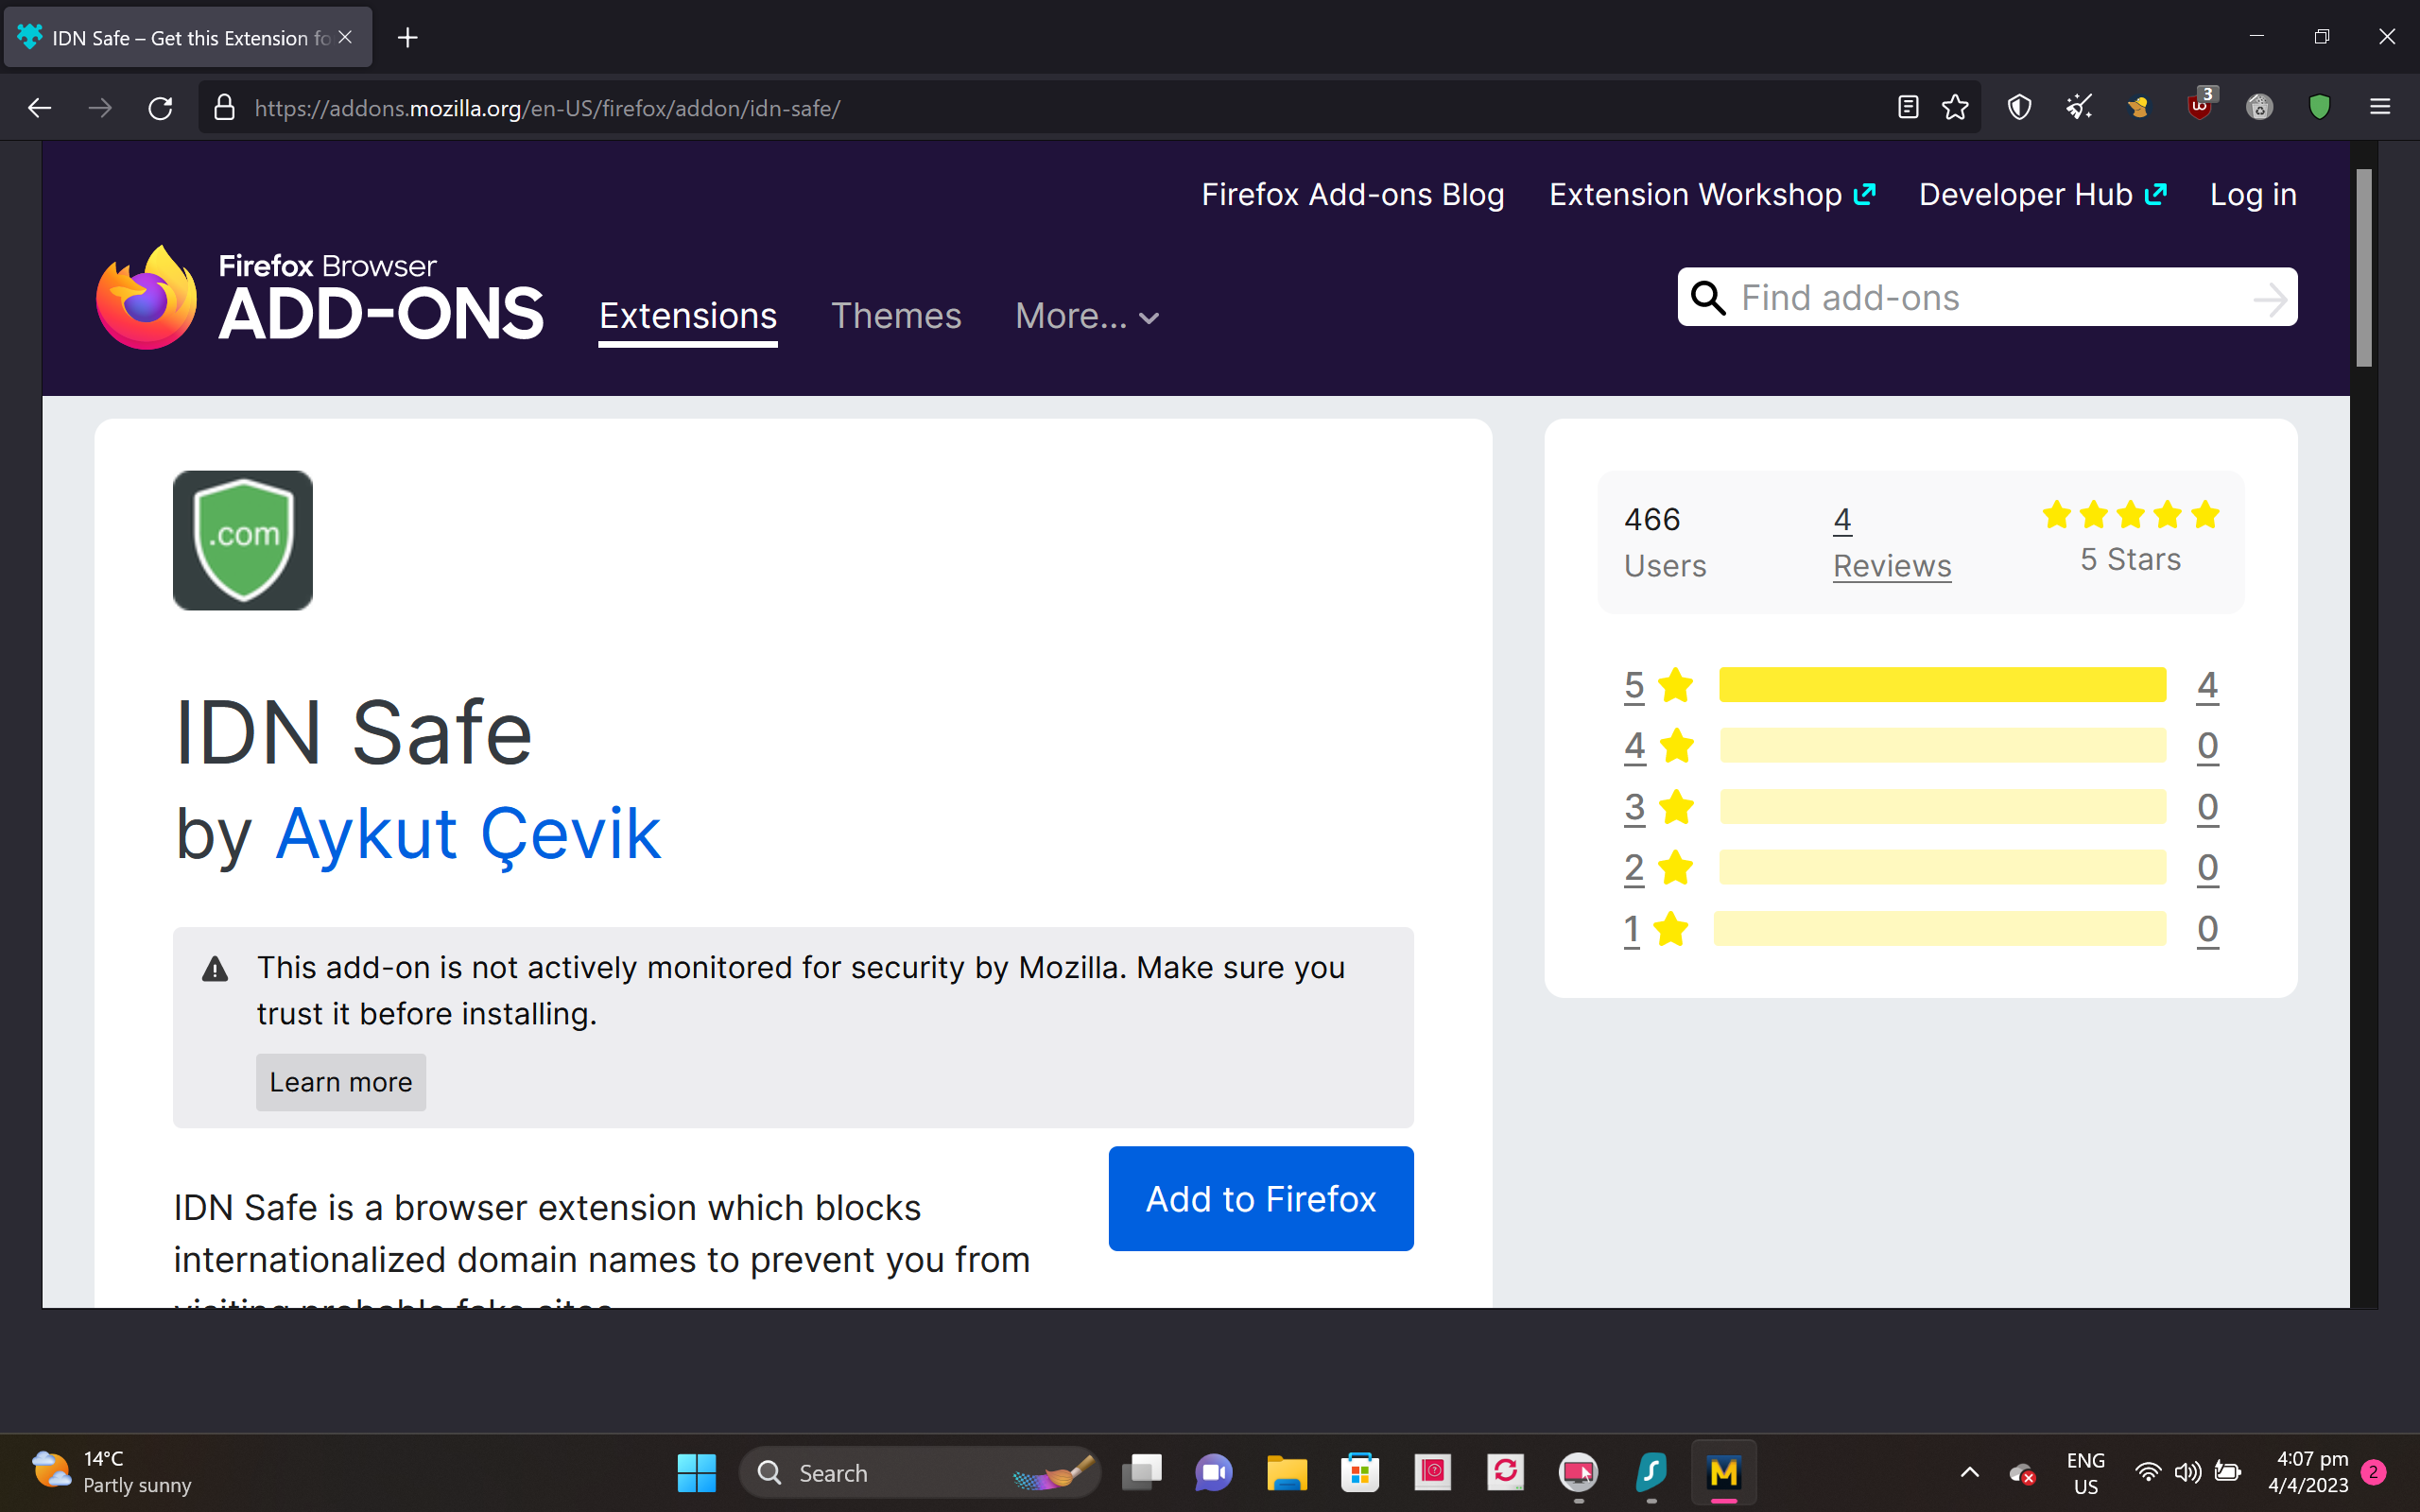The image size is (2420, 1512).
Task: Bookmark this page with the star icon
Action: click(1955, 107)
